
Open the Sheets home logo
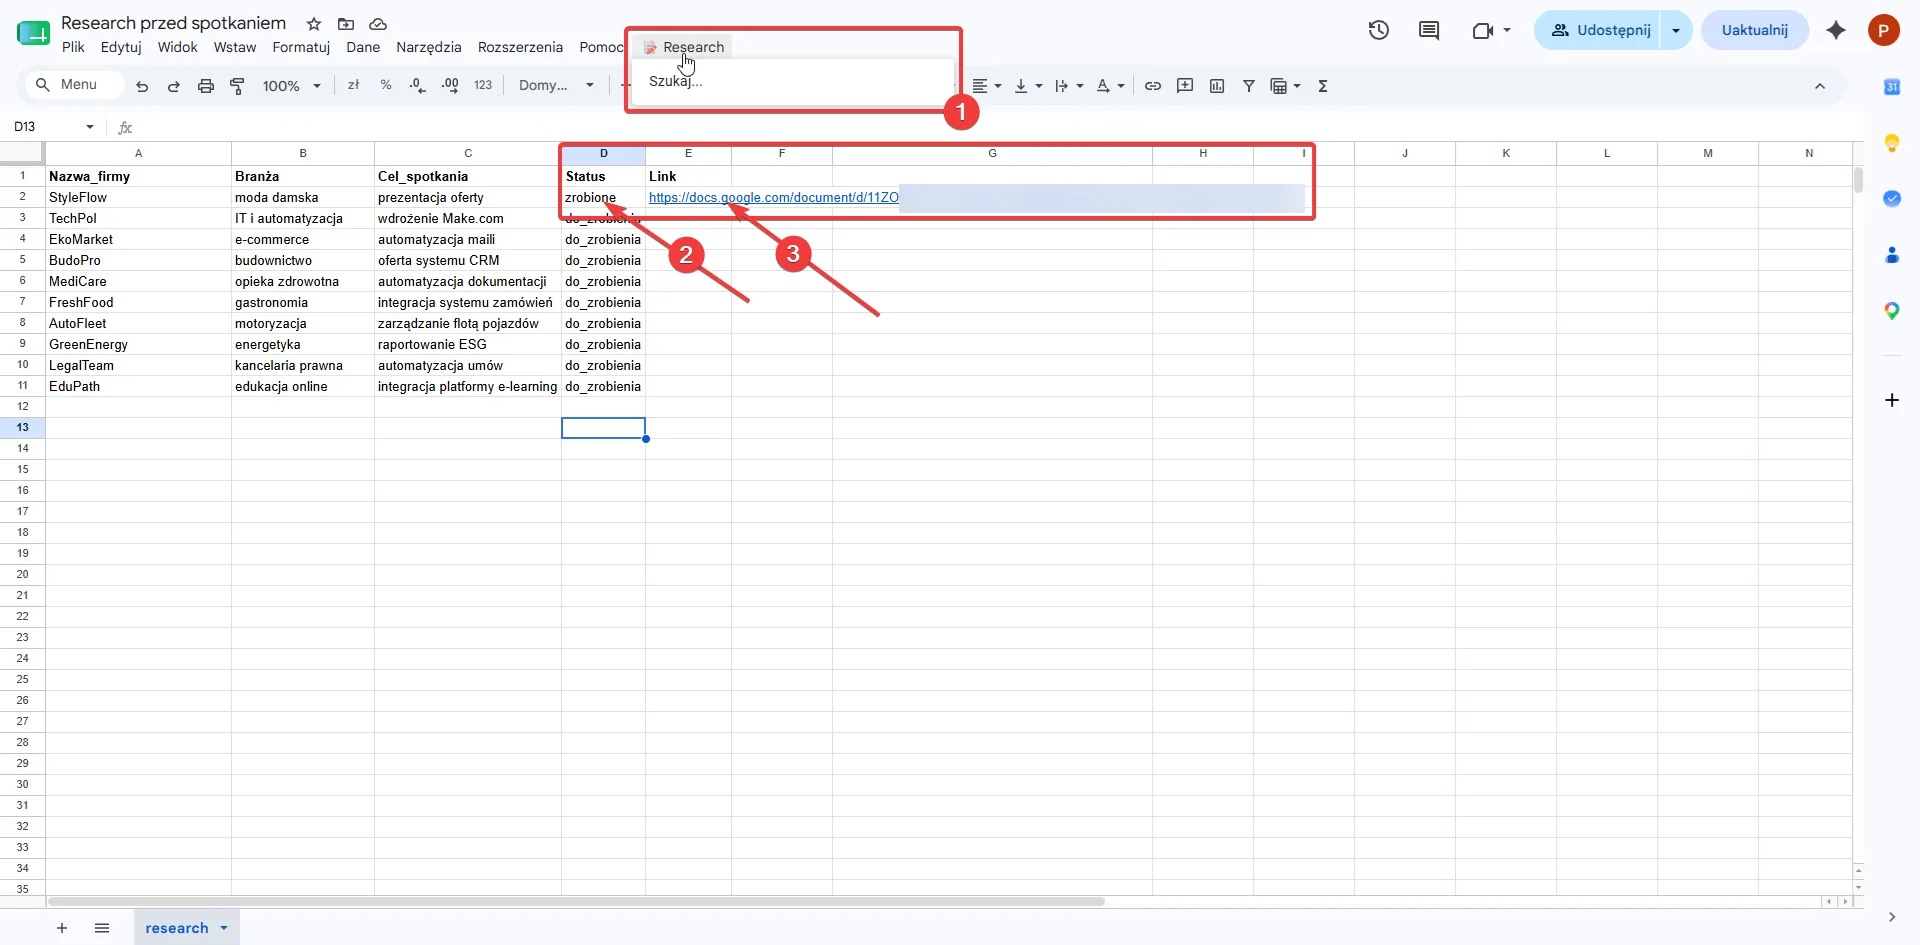point(33,33)
